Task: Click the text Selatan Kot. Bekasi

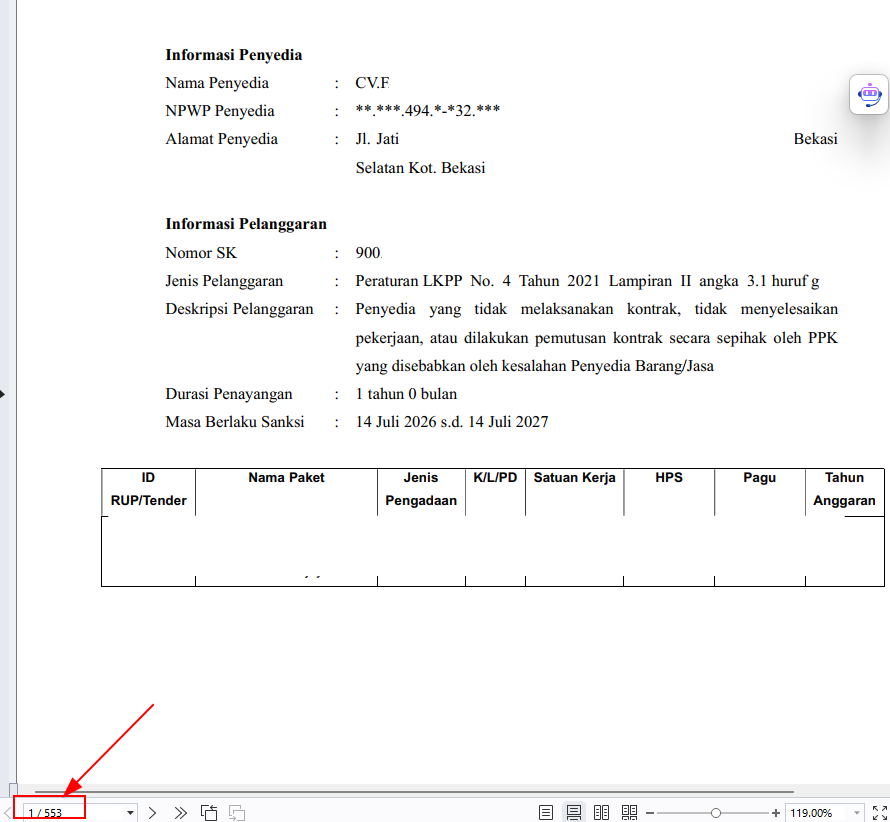Action: [x=421, y=168]
